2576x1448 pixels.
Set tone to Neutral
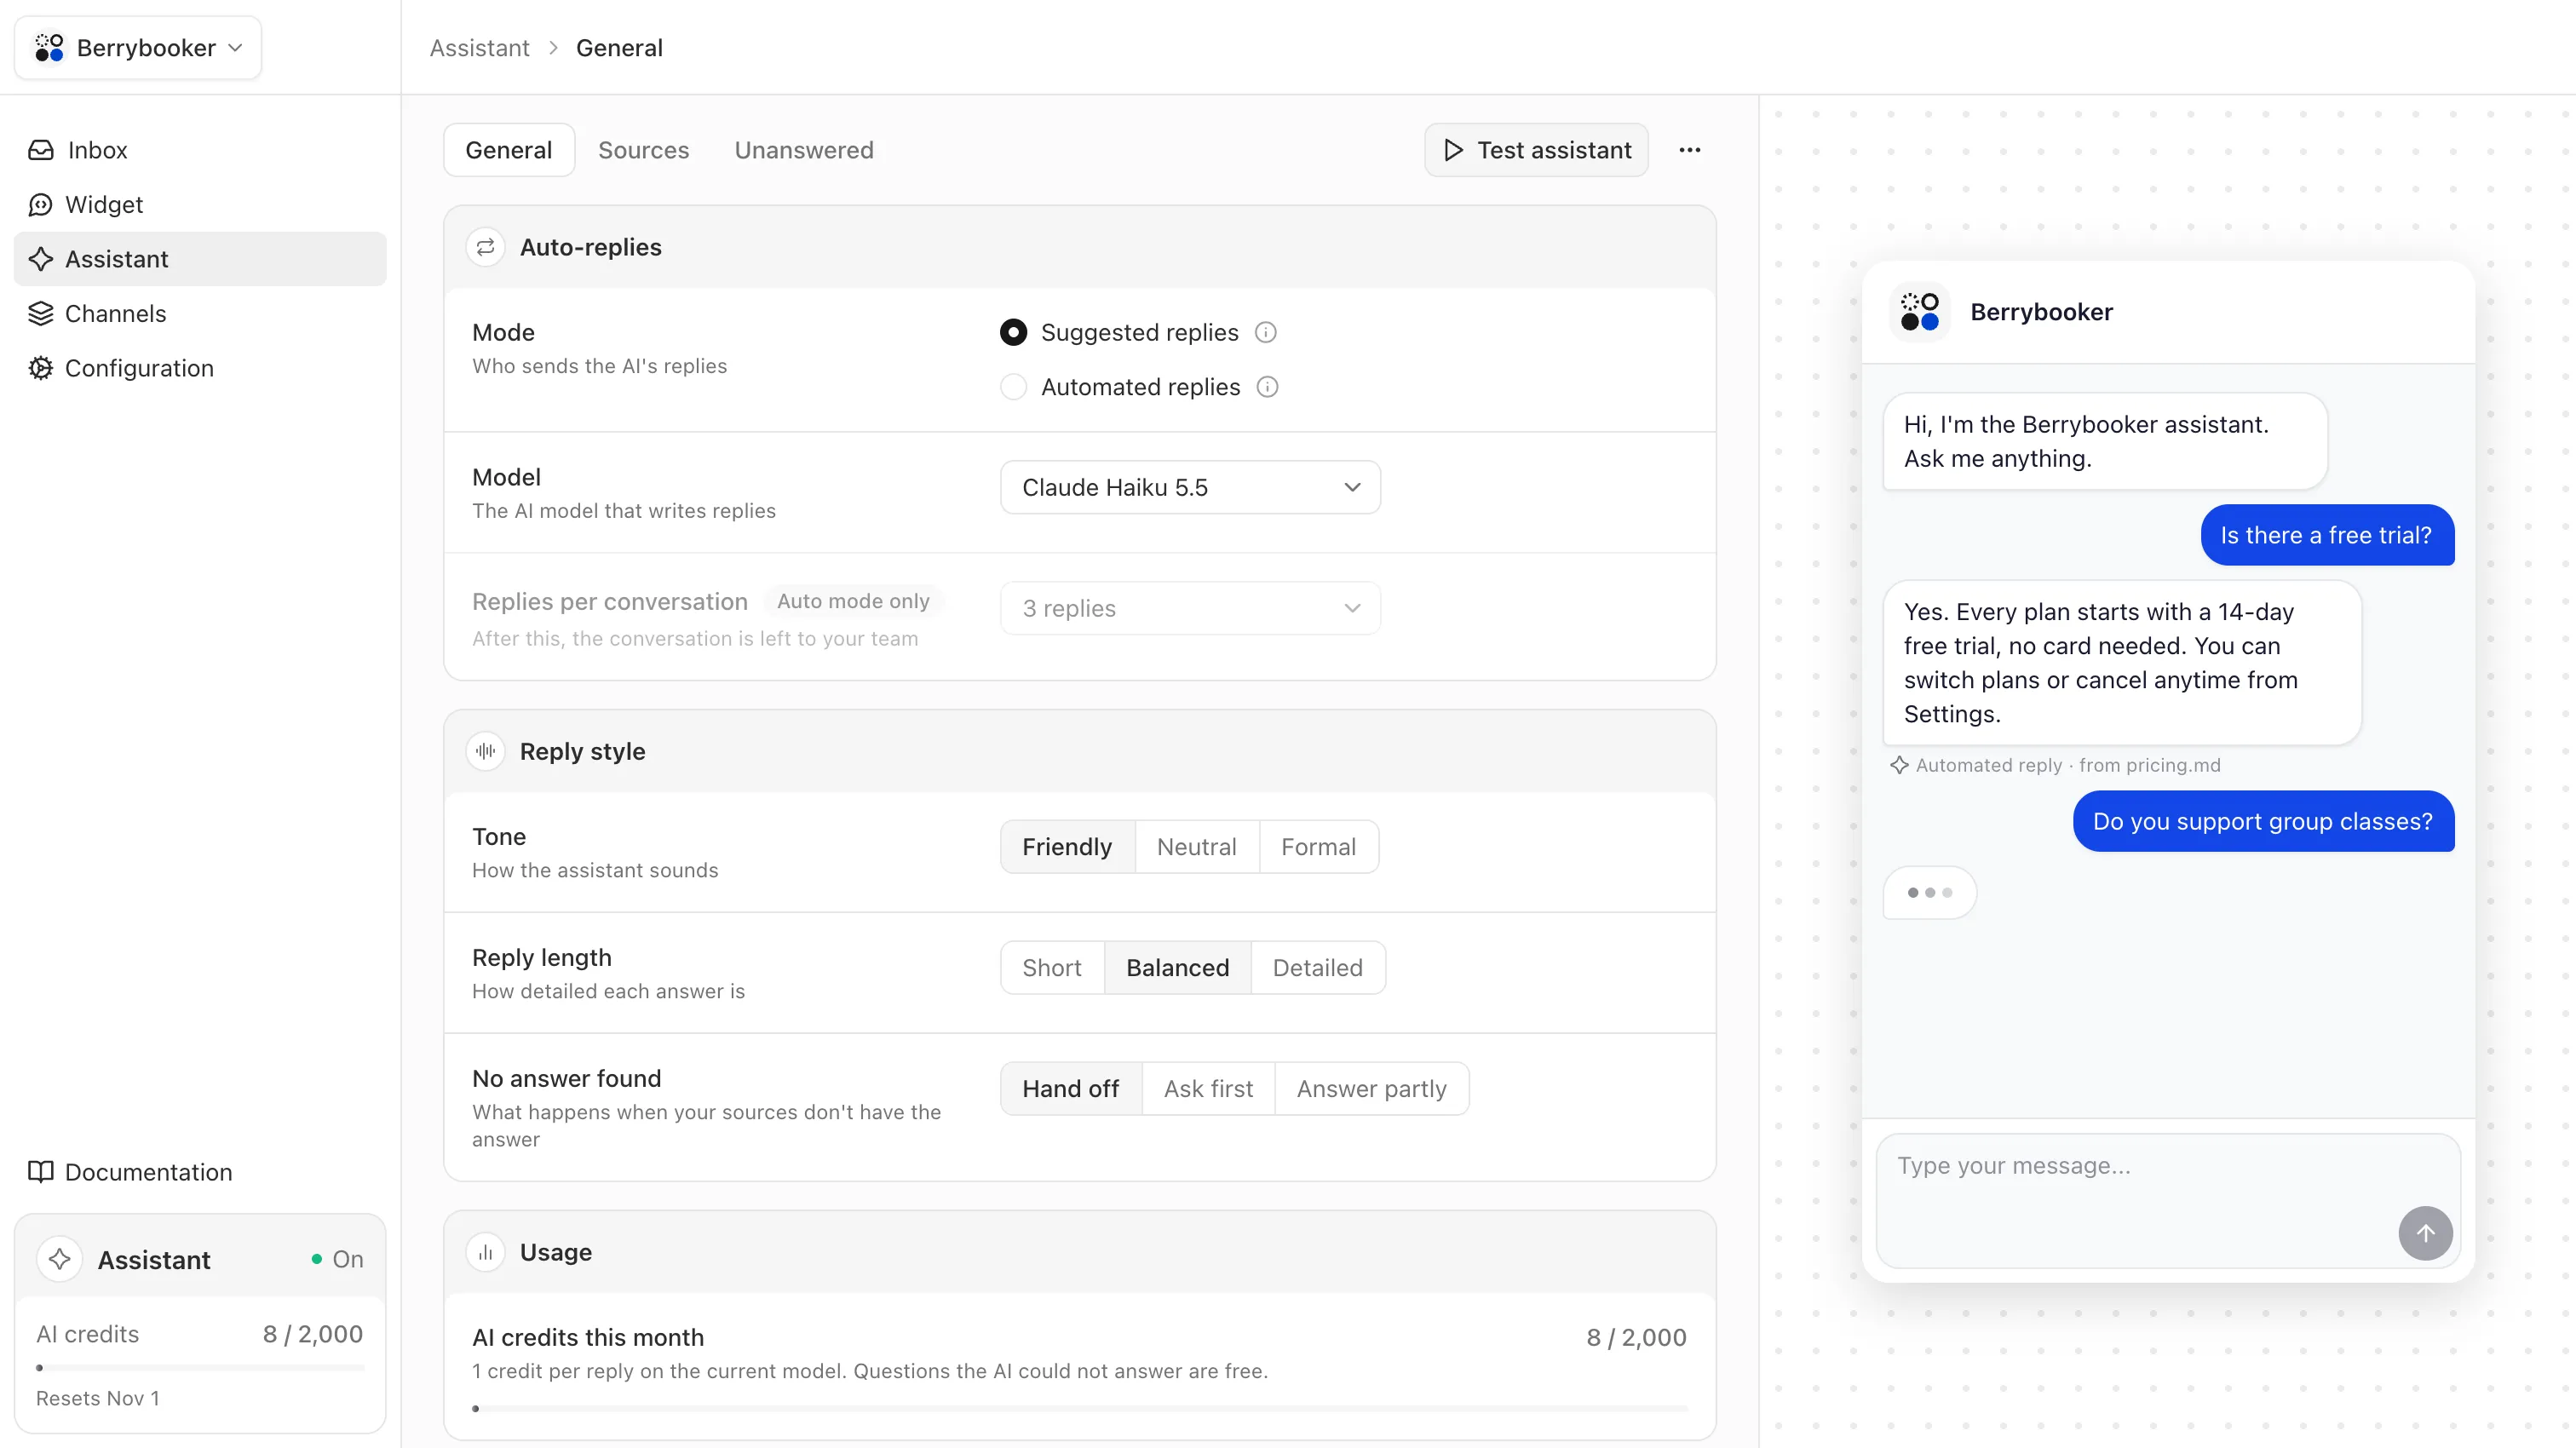coord(1197,847)
